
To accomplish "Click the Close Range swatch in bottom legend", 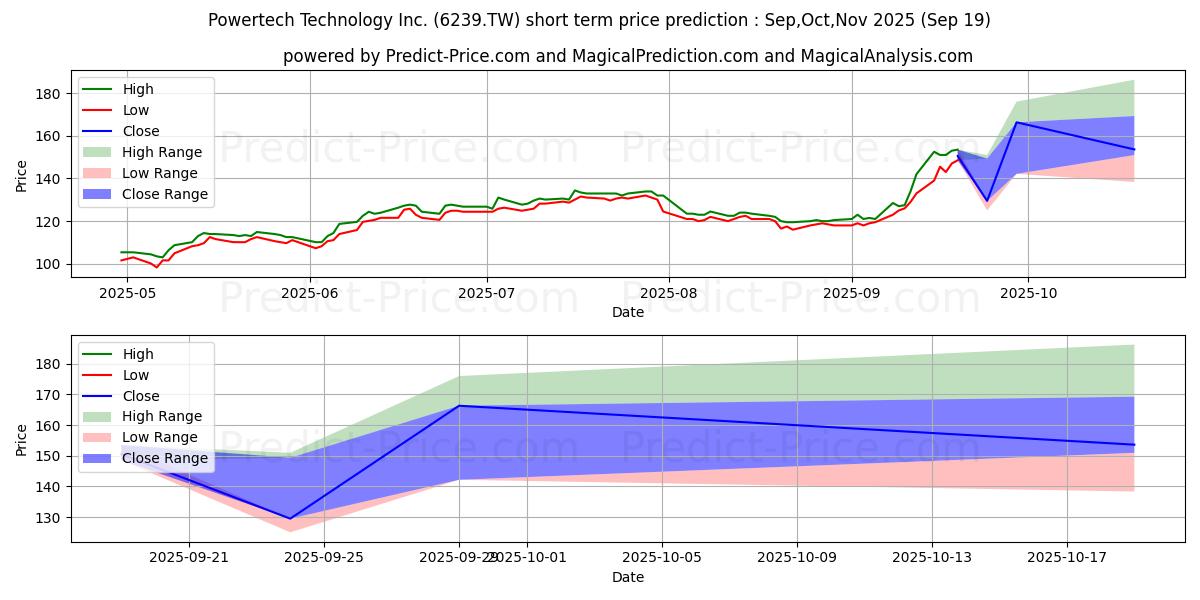I will (100, 458).
